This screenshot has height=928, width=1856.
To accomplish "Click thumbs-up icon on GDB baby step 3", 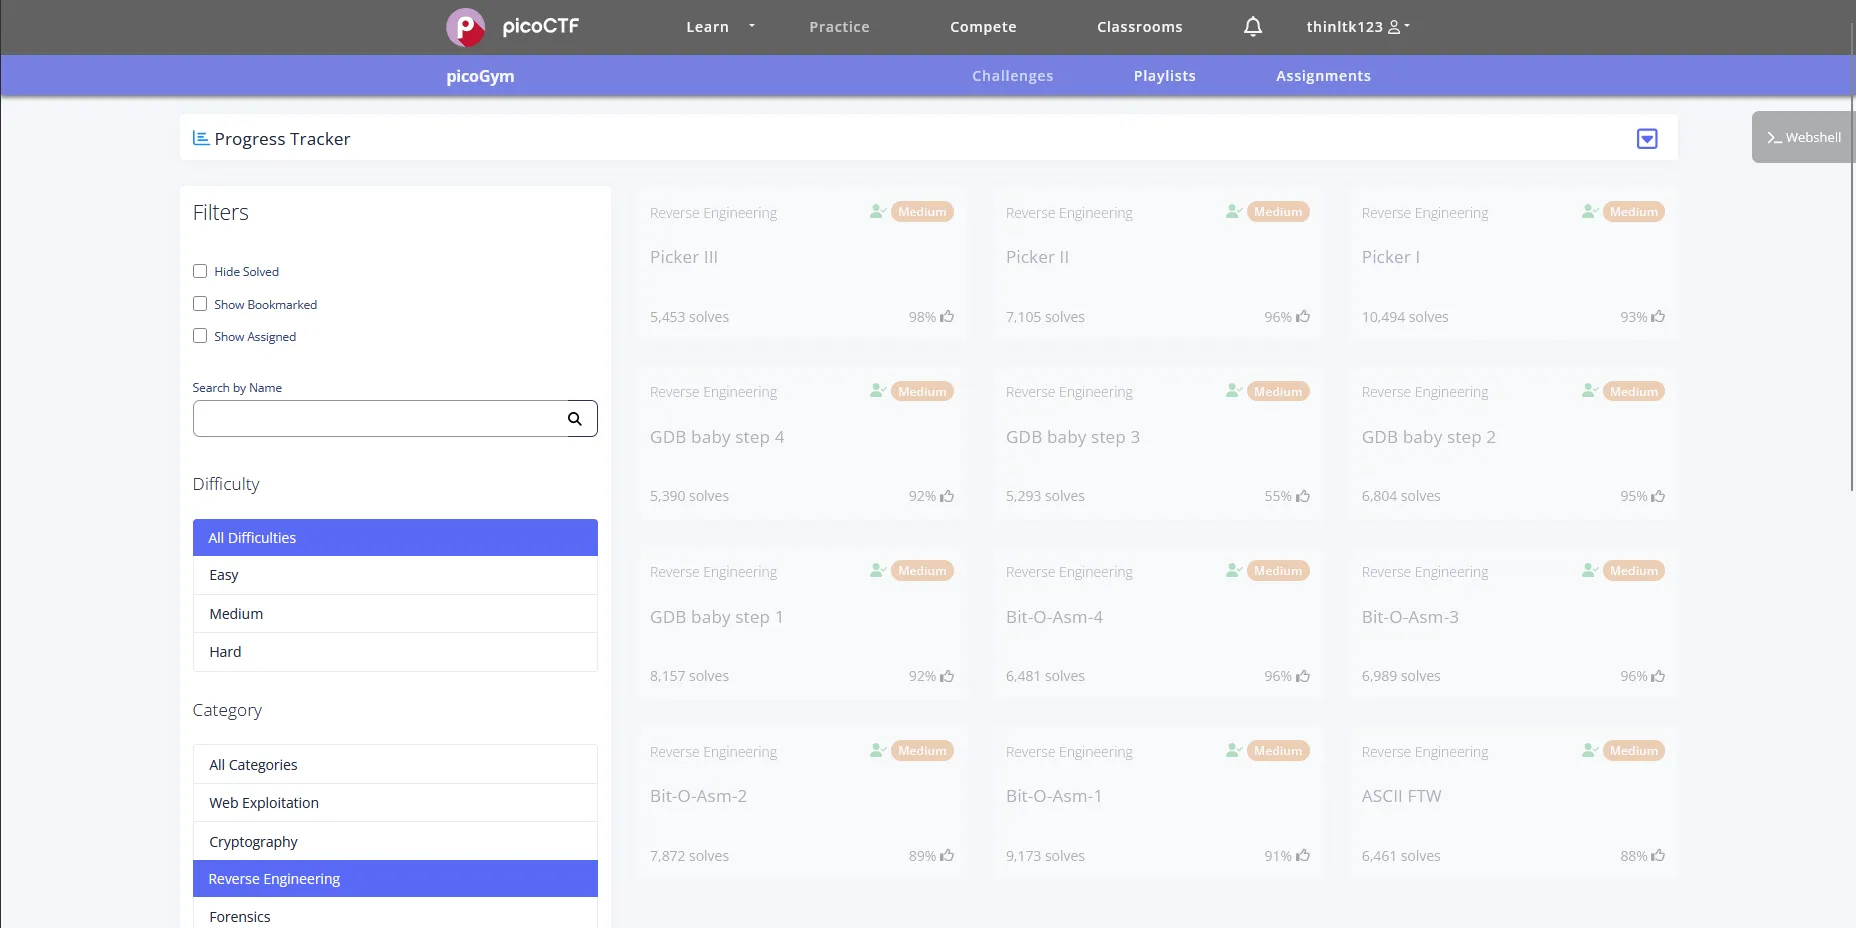I will (1303, 496).
